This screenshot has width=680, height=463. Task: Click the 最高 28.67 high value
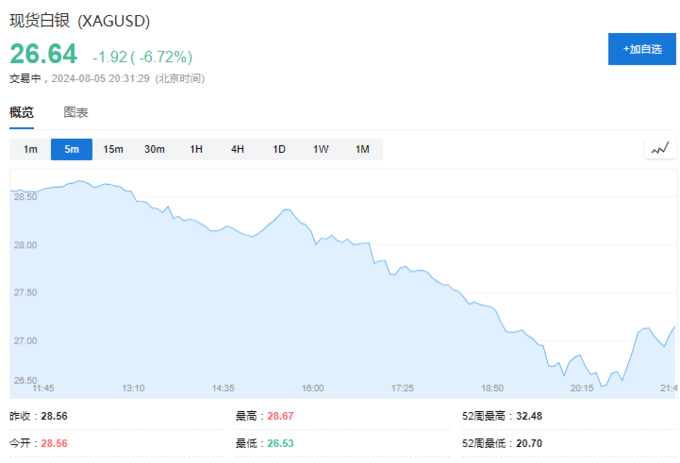pyautogui.click(x=278, y=415)
